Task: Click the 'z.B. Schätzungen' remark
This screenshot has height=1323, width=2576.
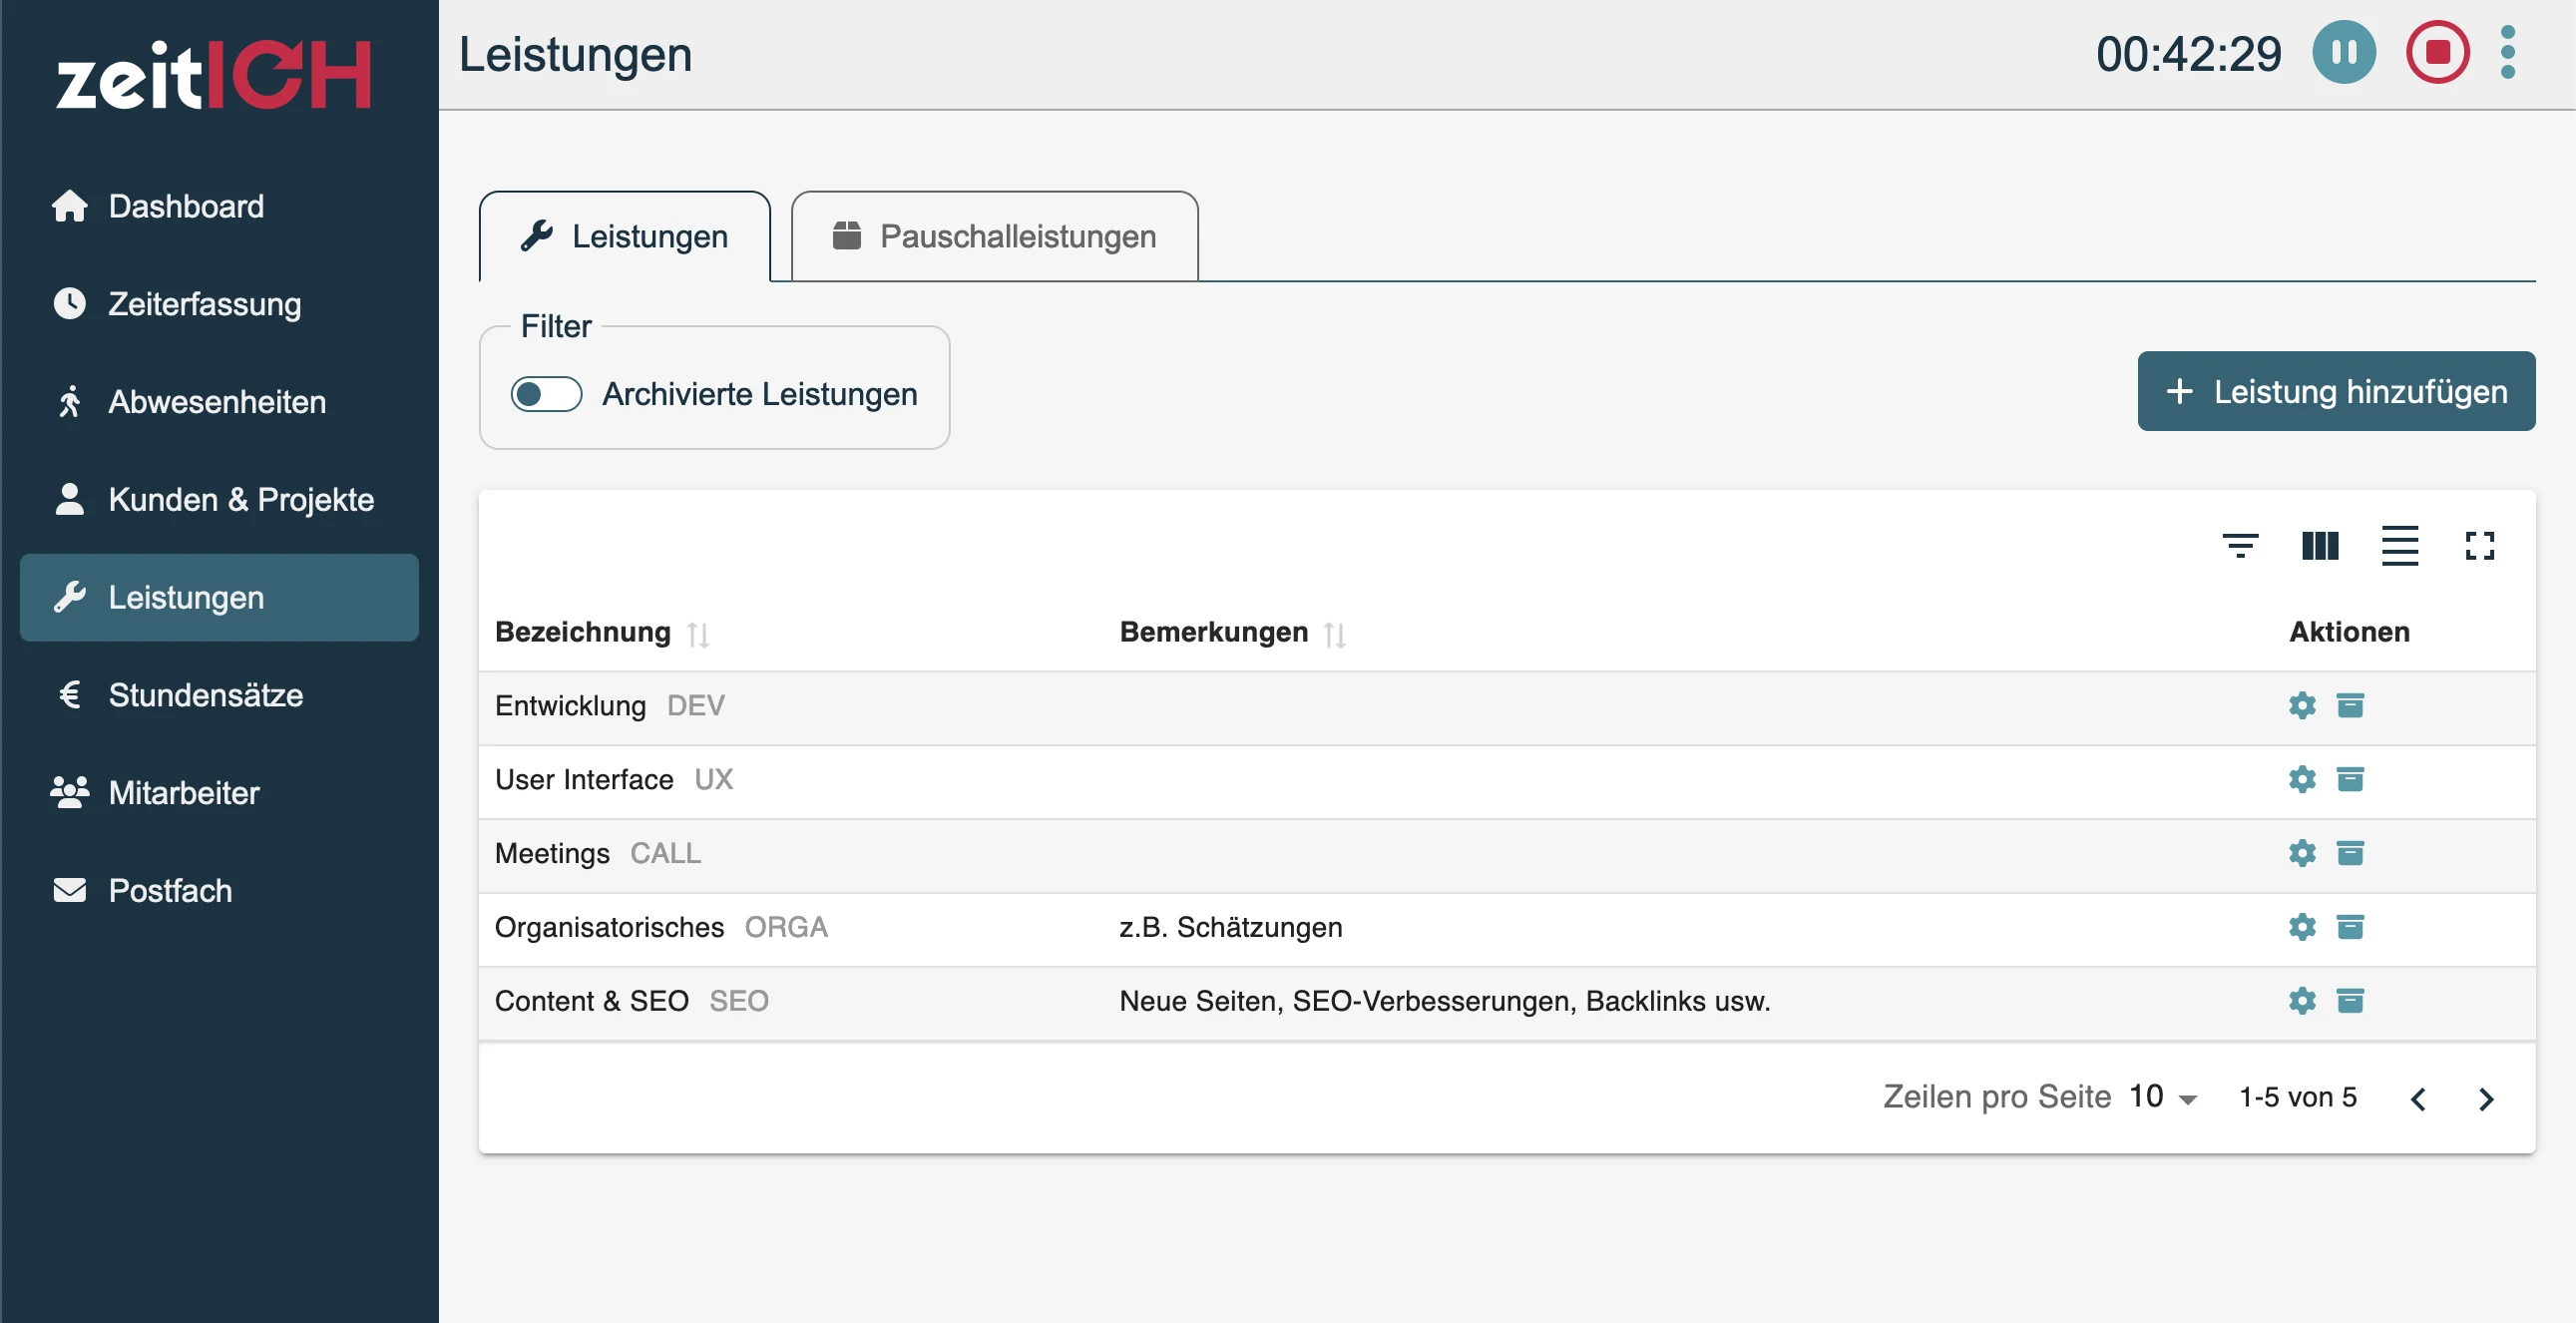Action: (x=1230, y=928)
